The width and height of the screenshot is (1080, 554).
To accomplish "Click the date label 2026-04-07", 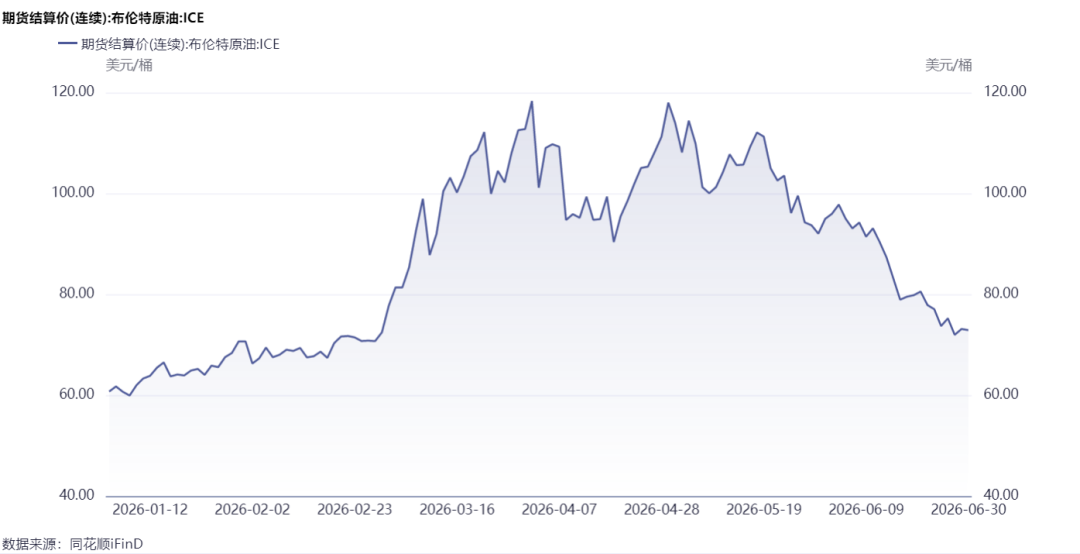I will pos(559,510).
